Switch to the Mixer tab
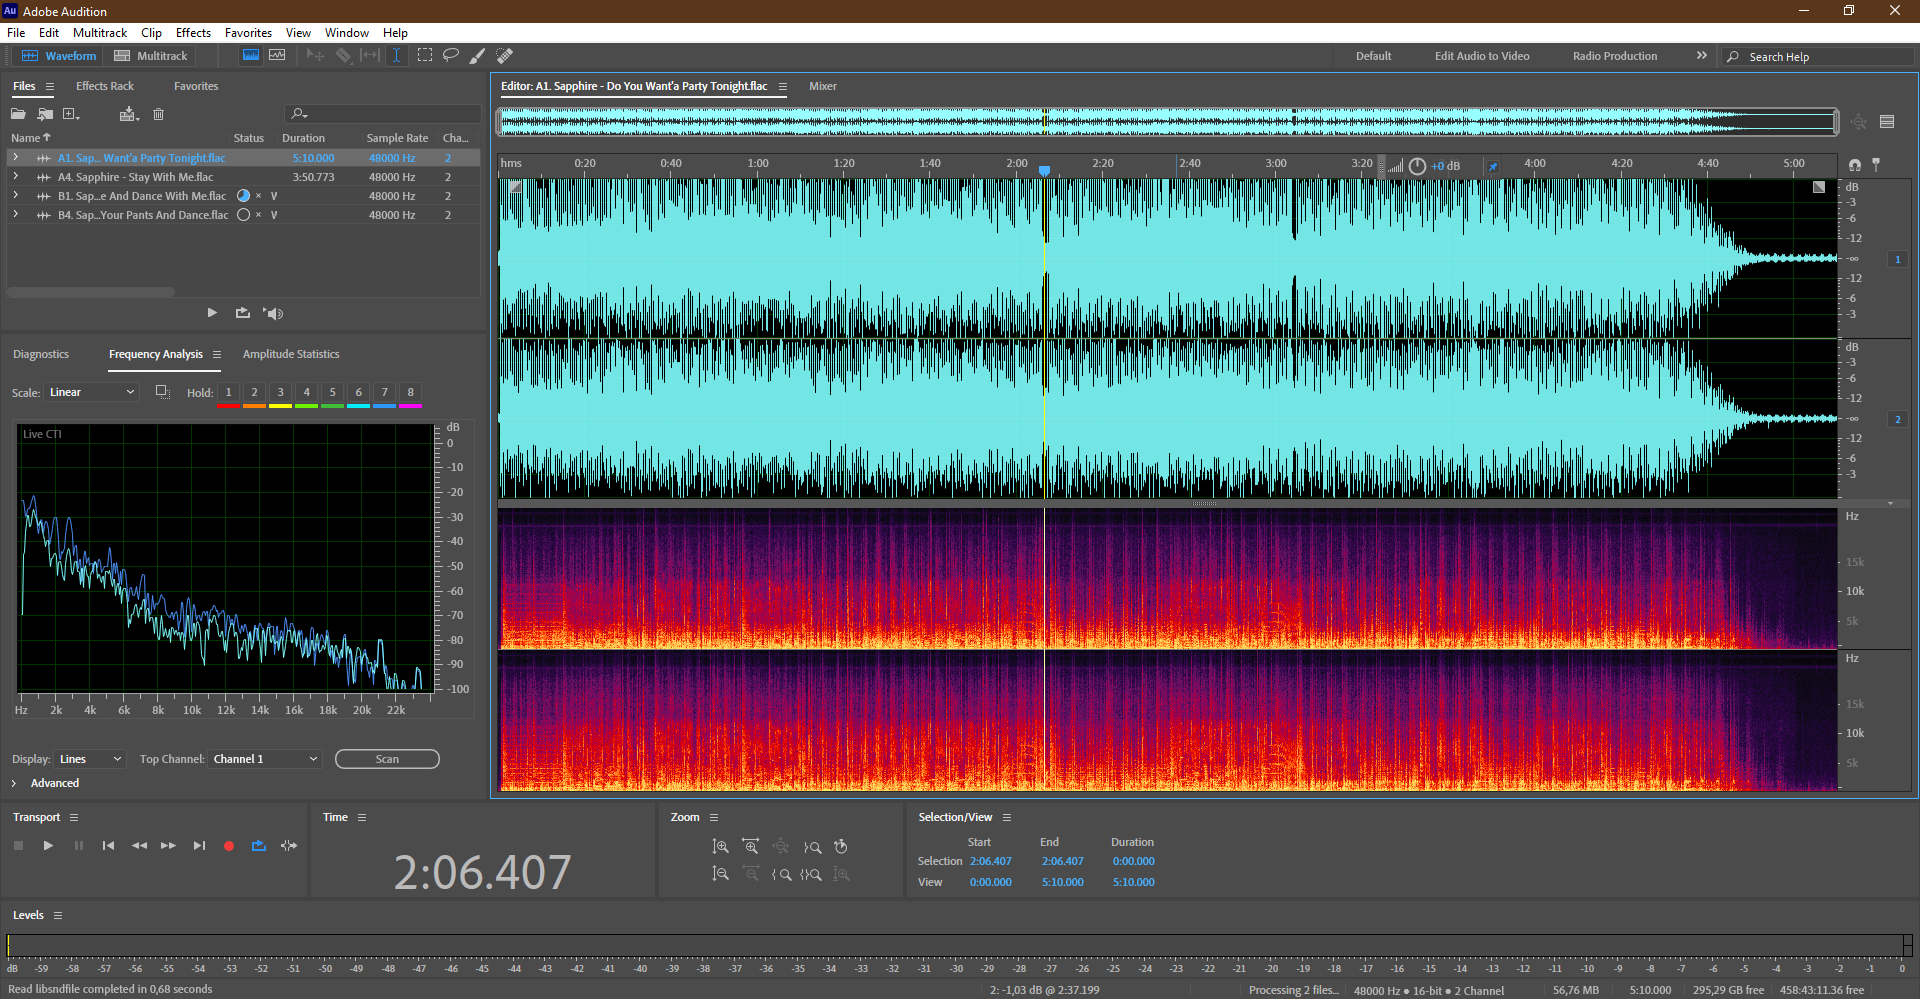Viewport: 1920px width, 999px height. pyautogui.click(x=823, y=86)
